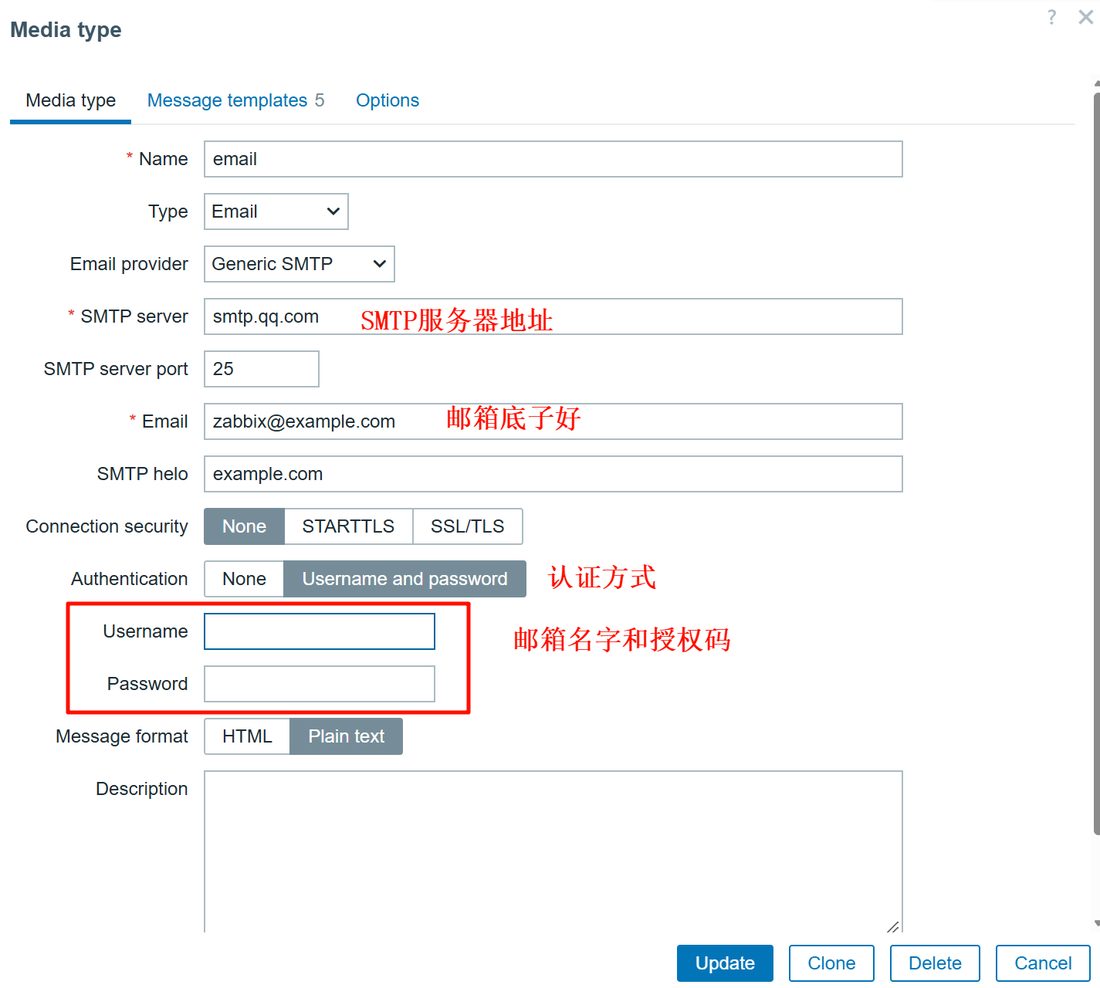The image size is (1100, 988).
Task: Click inside the Description text area
Action: (553, 851)
